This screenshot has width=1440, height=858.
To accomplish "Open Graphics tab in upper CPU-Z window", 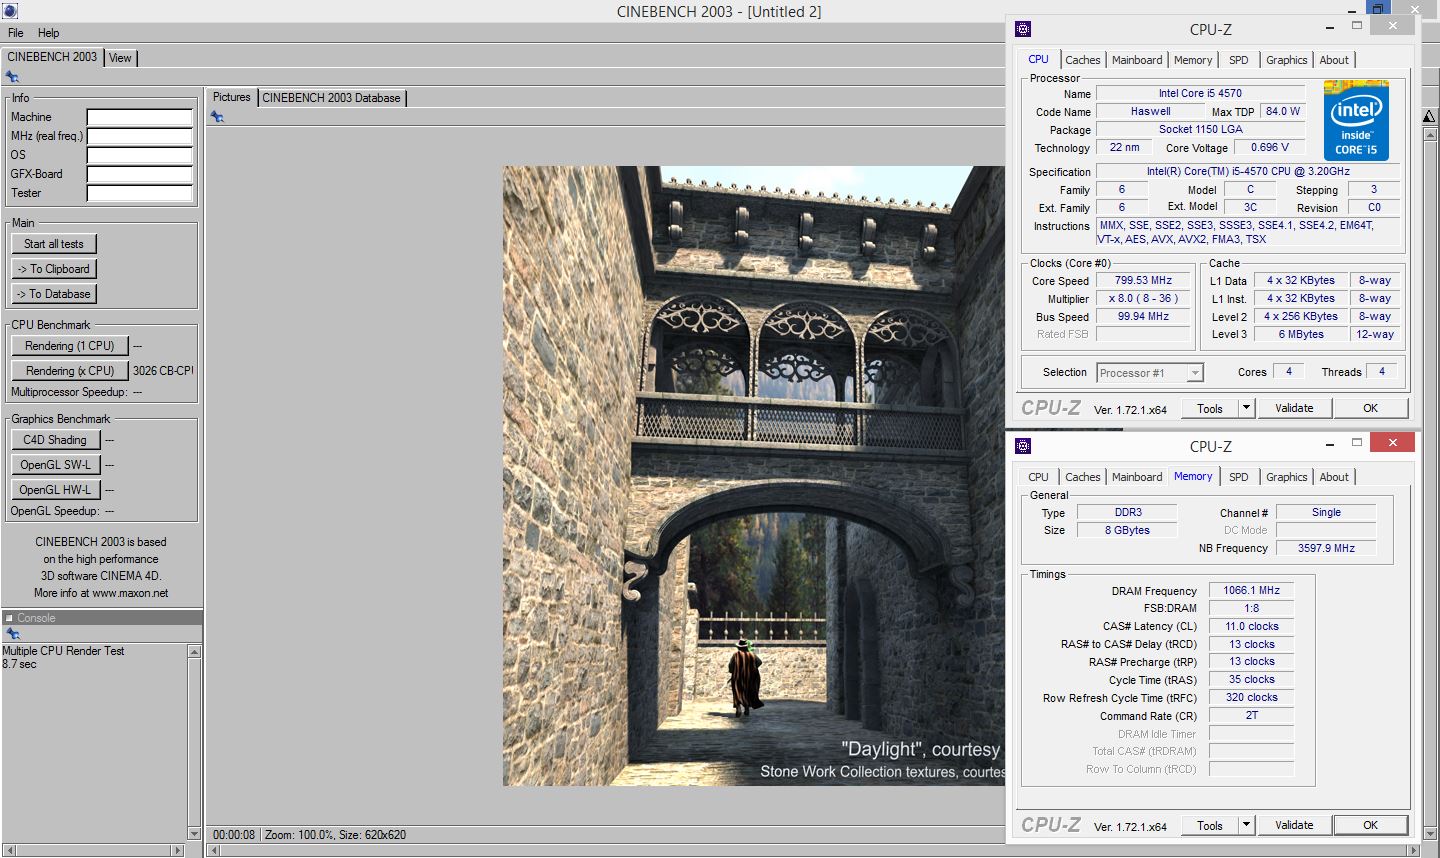I will [x=1286, y=60].
